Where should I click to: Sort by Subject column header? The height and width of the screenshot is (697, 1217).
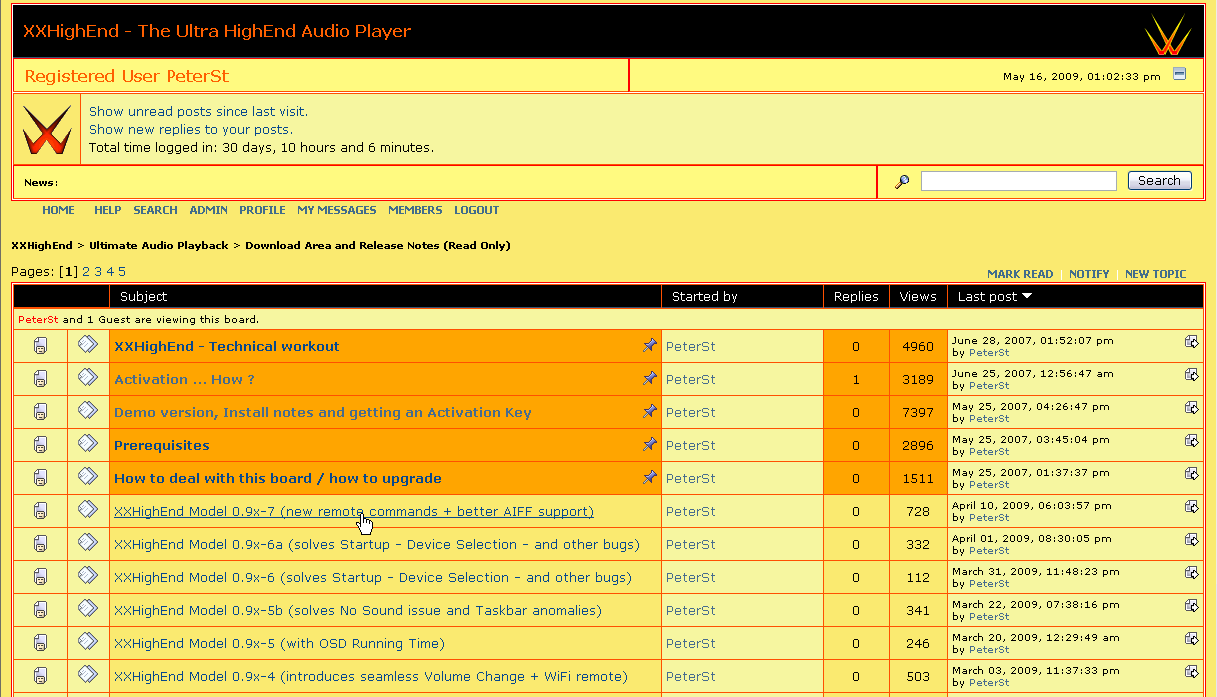pyautogui.click(x=144, y=297)
